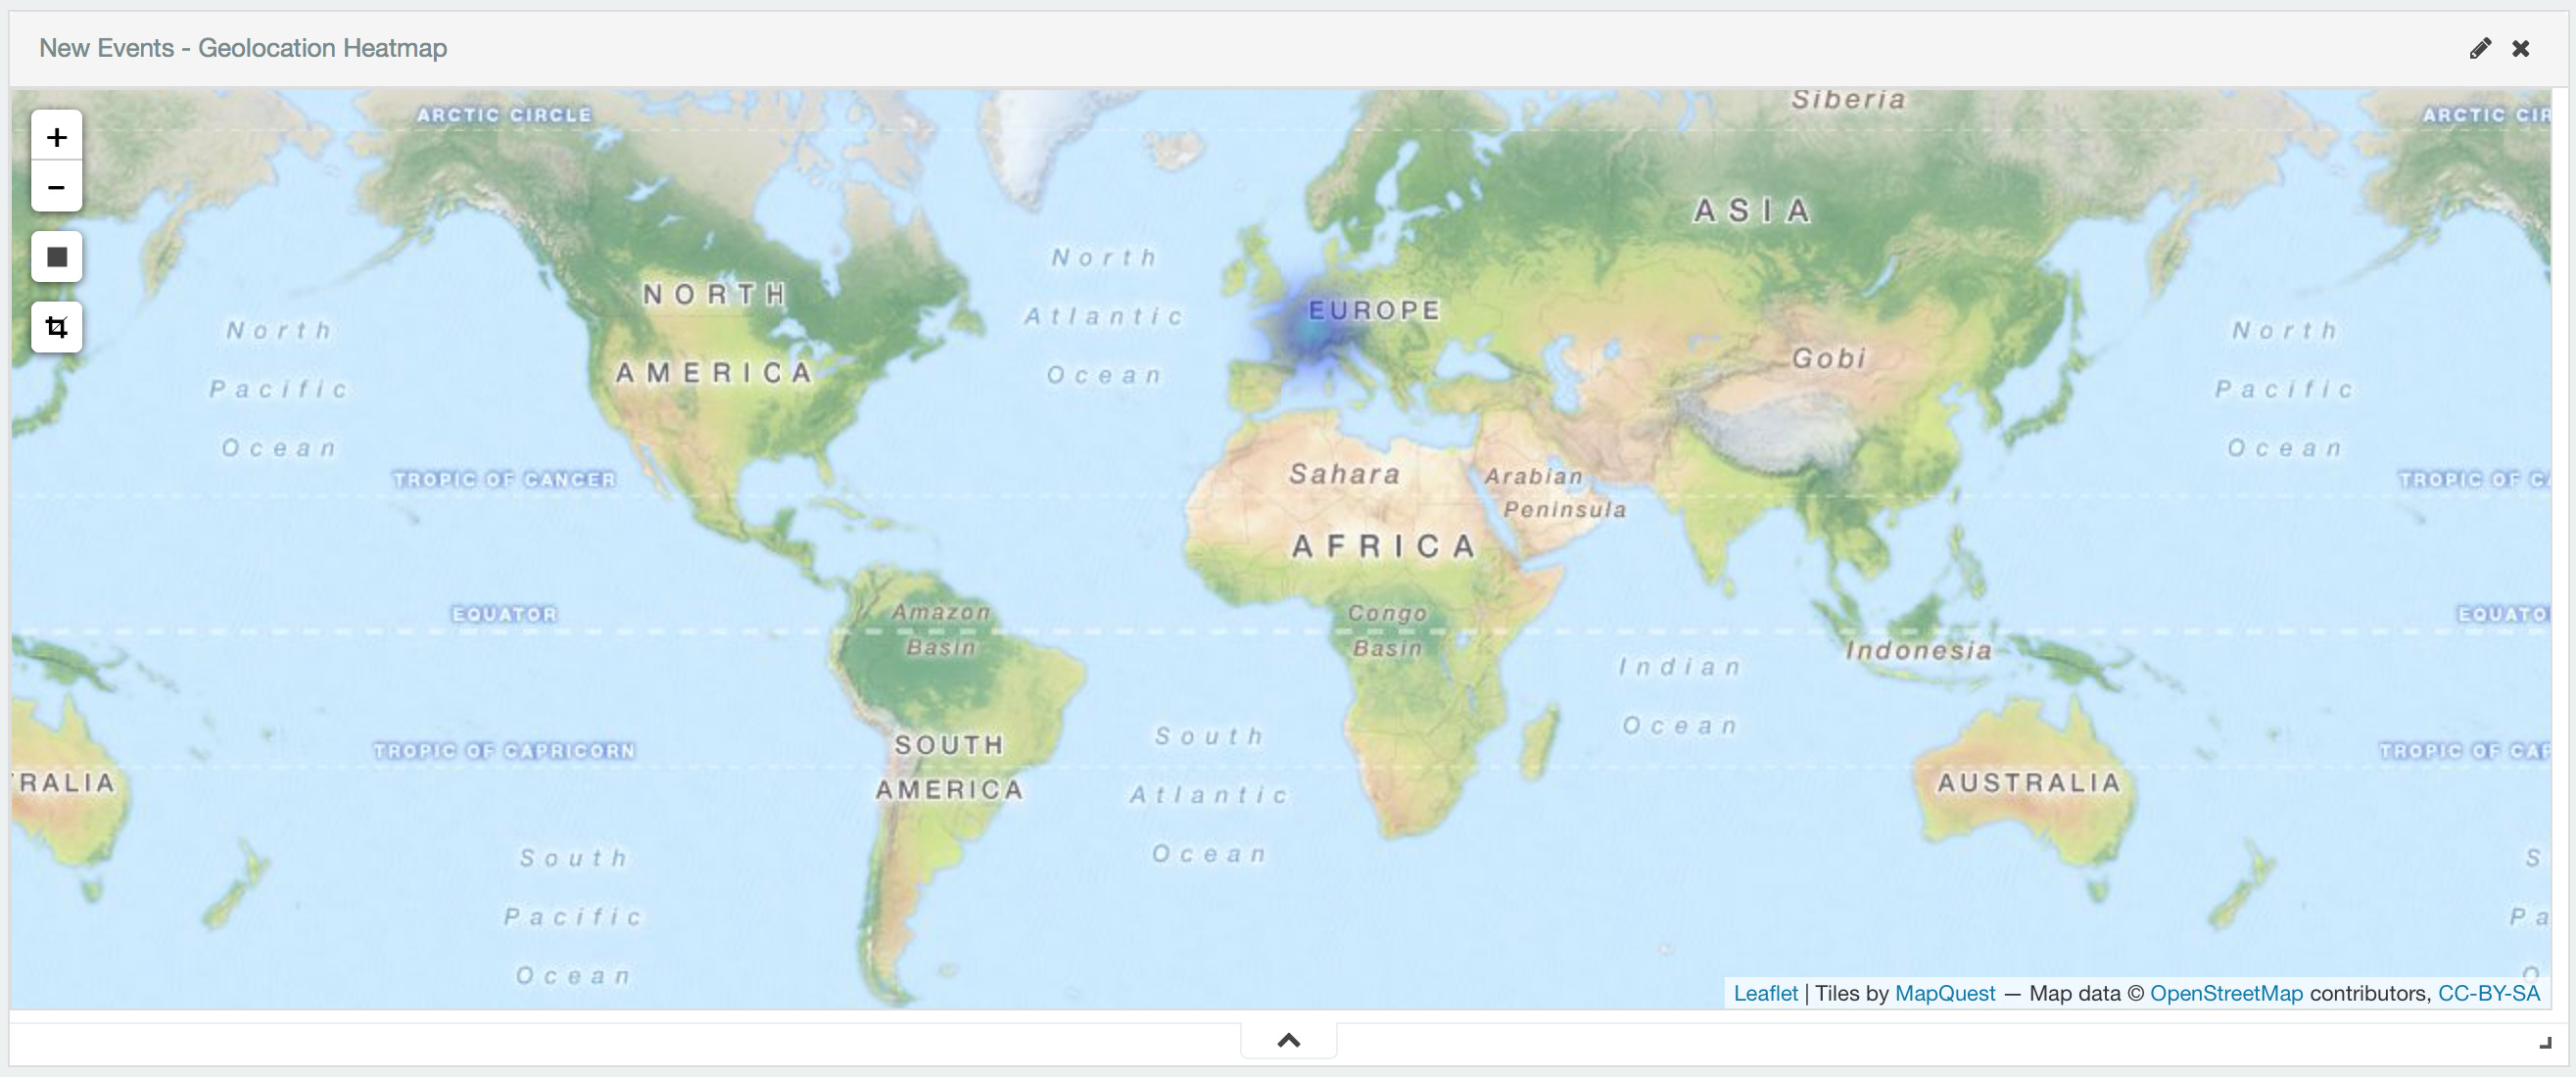
Task: Select the draw rectangle tool
Action: 56,257
